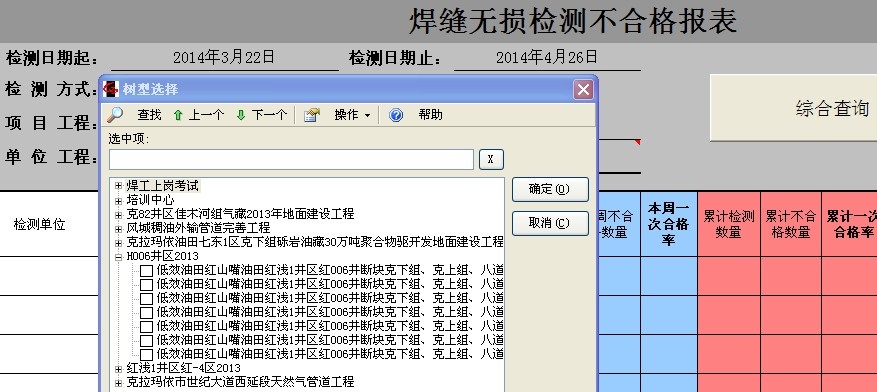Choose 下一个 in the toolbar
Screen dimensions: 877x392
(x=269, y=115)
